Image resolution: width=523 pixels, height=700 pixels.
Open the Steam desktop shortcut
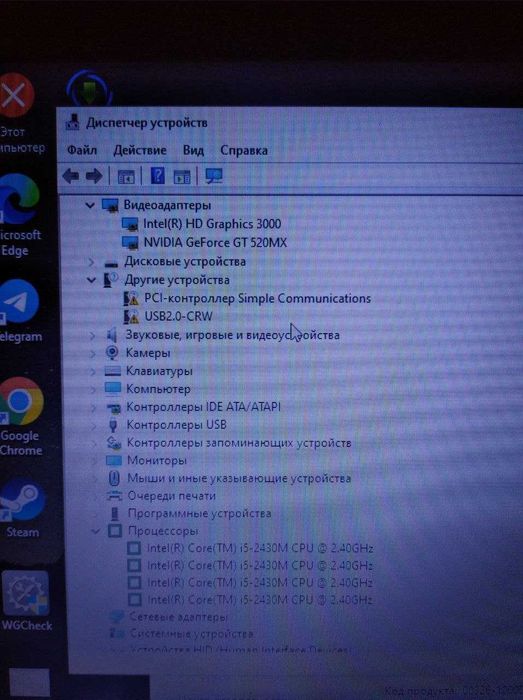22,507
